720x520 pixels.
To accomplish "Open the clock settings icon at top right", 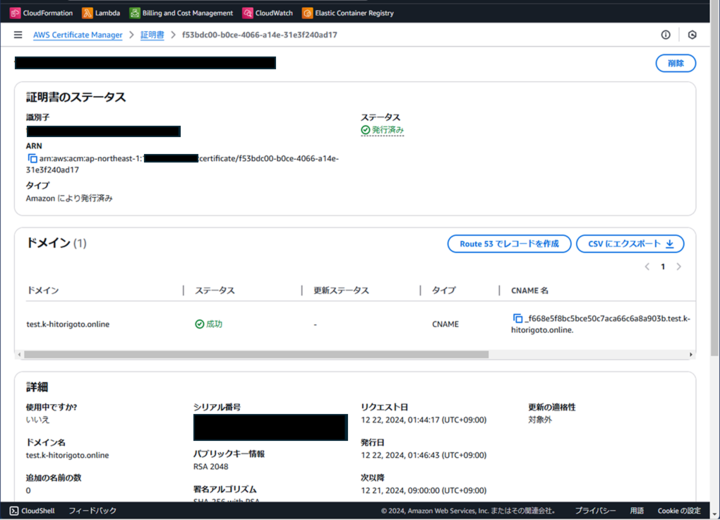I will (692, 35).
